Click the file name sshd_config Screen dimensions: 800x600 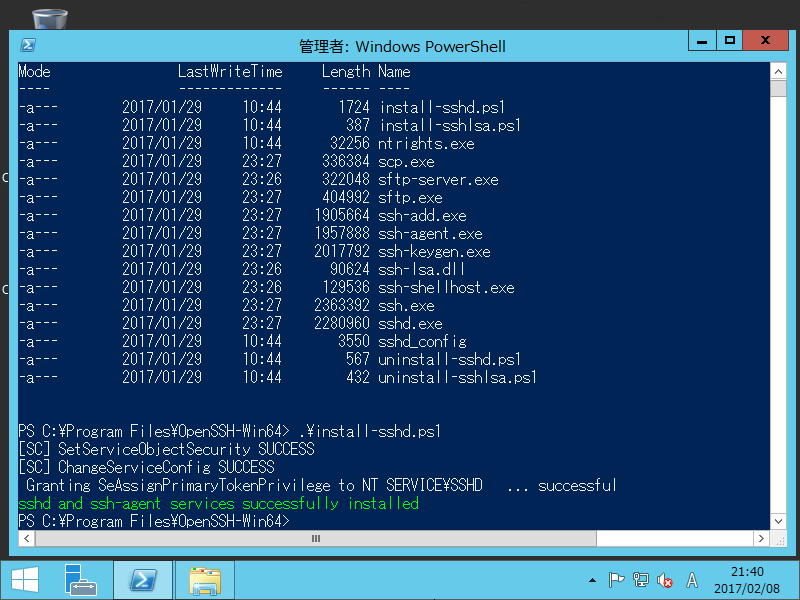(422, 341)
